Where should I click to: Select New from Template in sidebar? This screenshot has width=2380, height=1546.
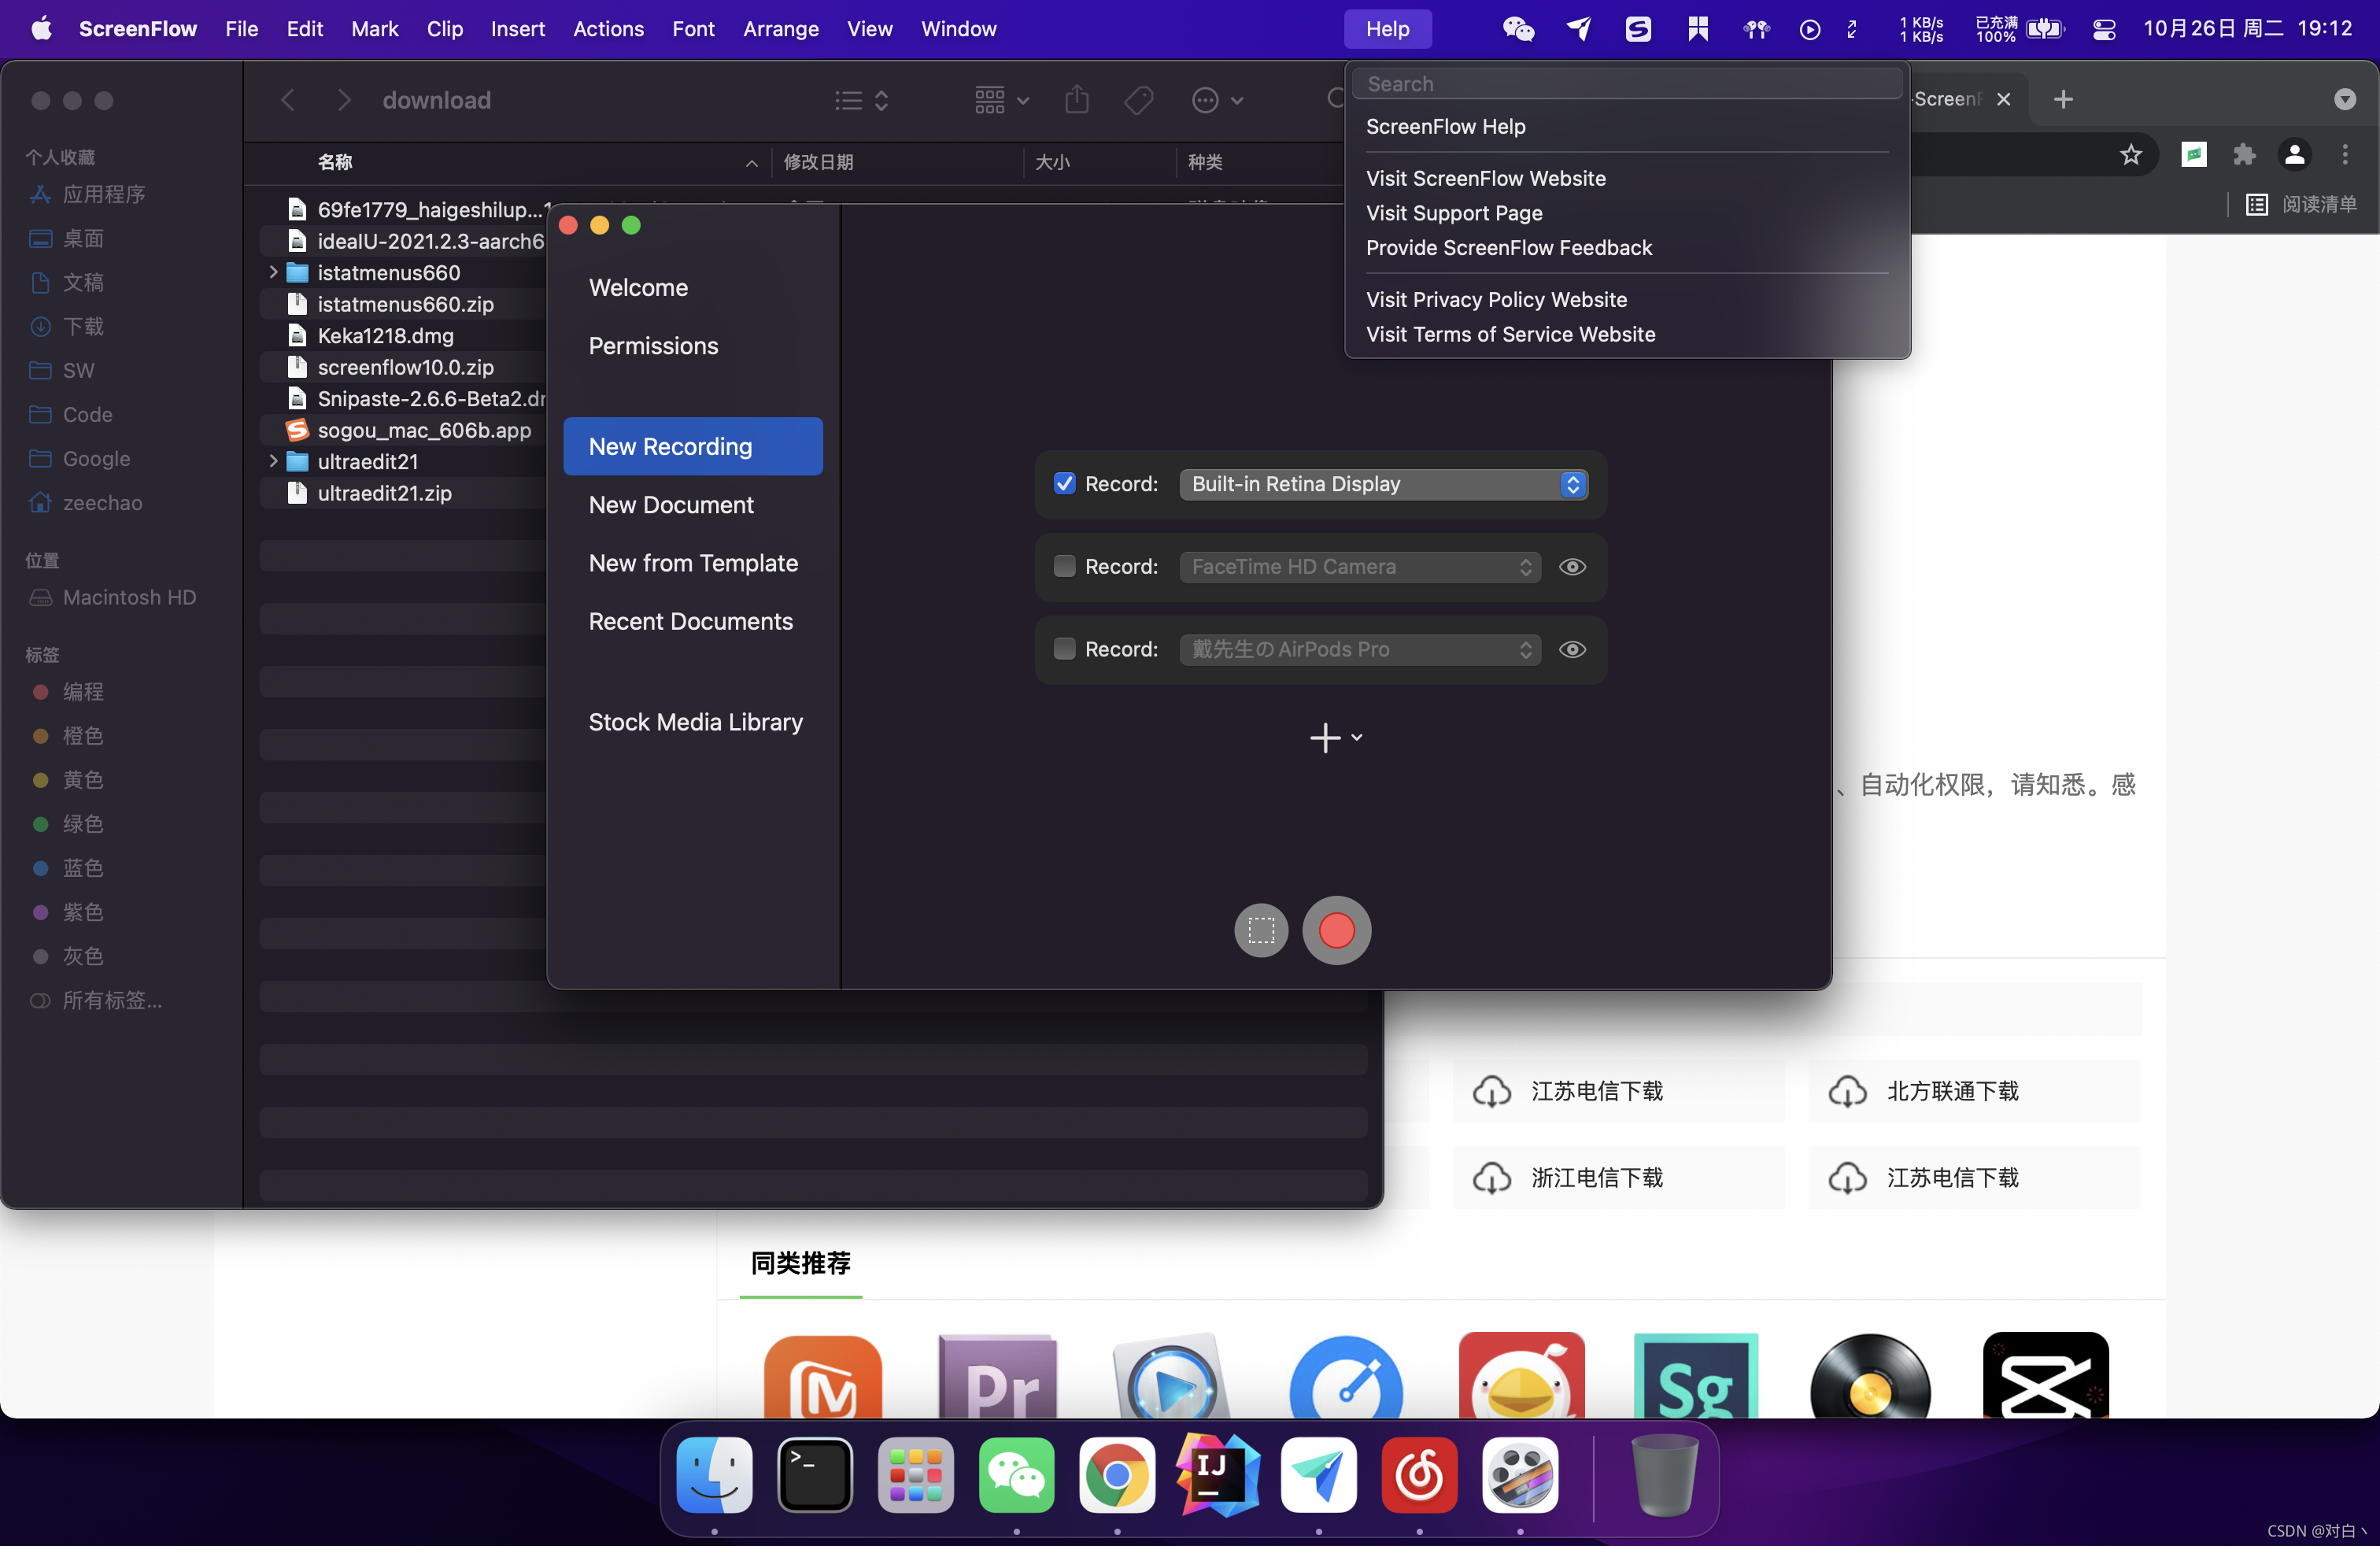click(x=693, y=563)
